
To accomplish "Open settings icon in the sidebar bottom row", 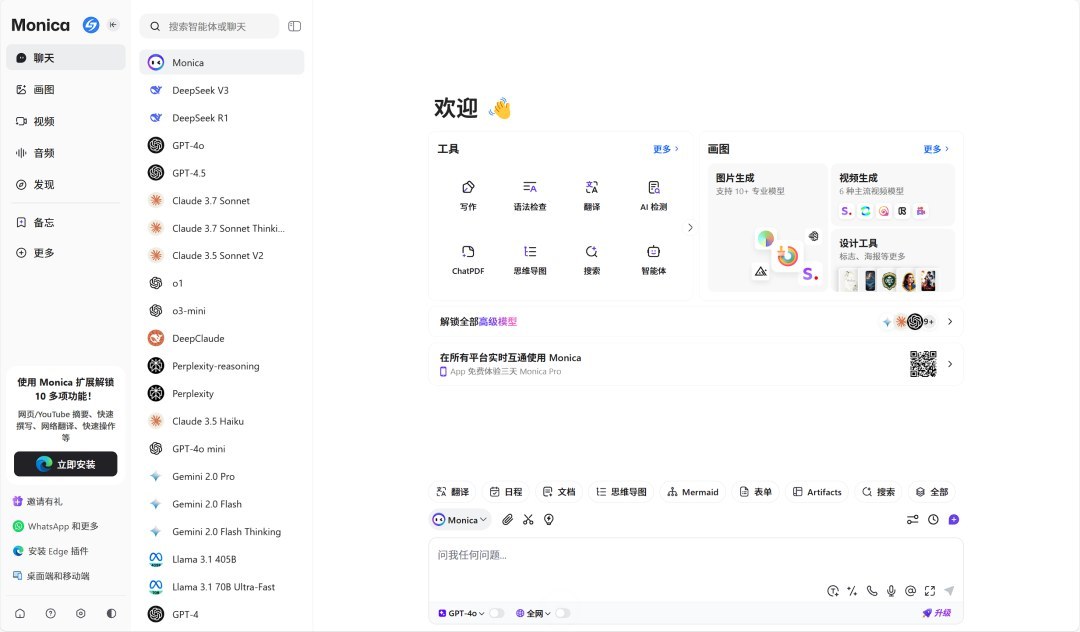I will point(81,613).
